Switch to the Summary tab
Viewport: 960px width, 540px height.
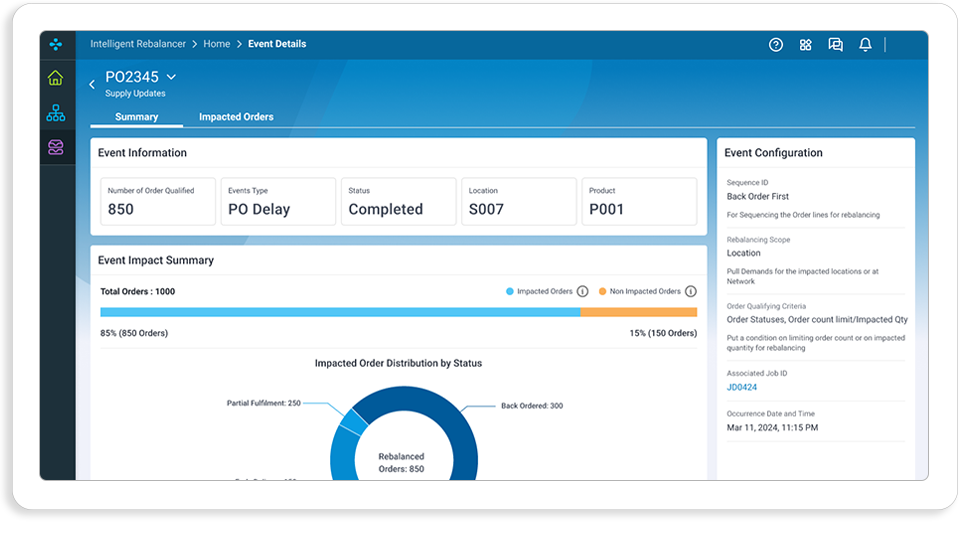[x=137, y=116]
